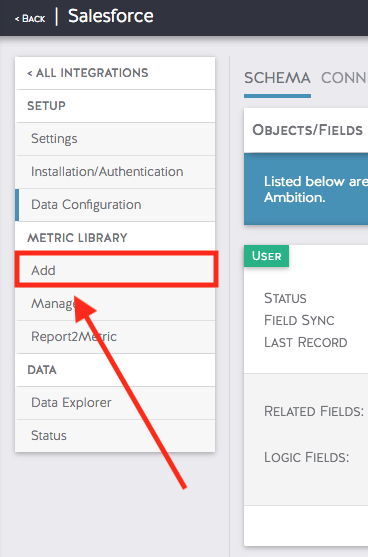Click the Logic Fields label

pos(307,457)
